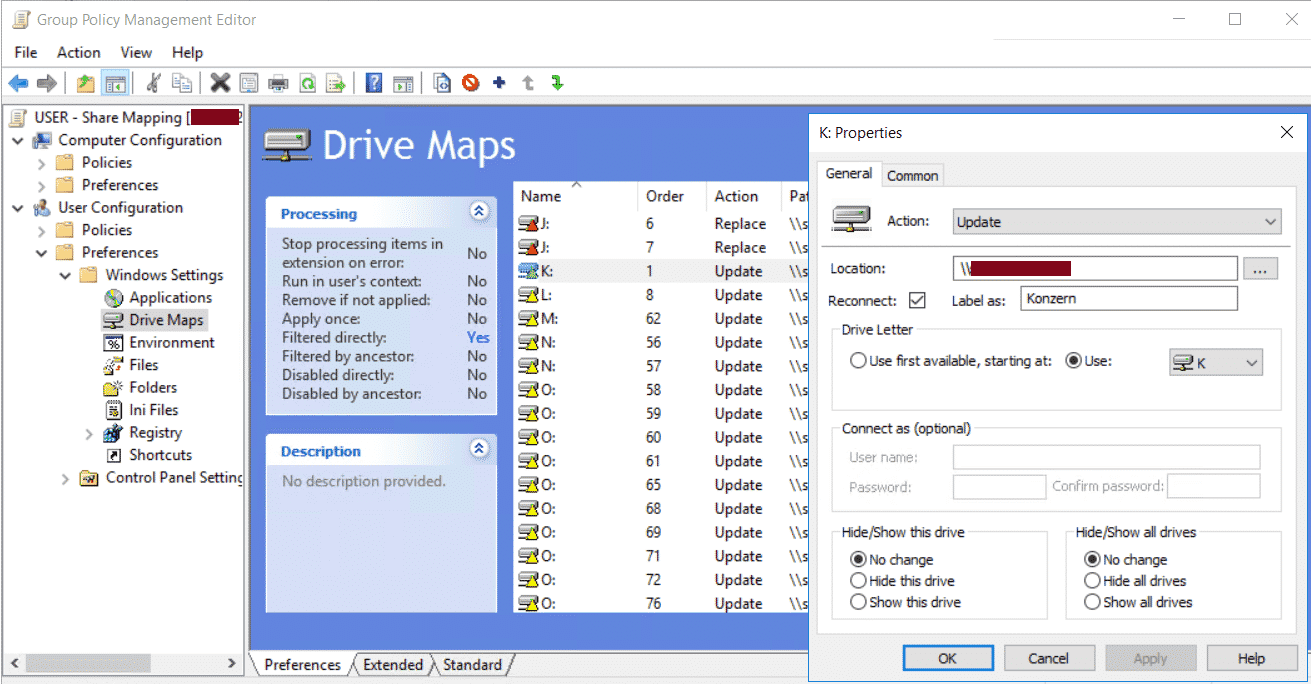Click the red Disable item icon
1311x684 pixels.
[x=470, y=83]
